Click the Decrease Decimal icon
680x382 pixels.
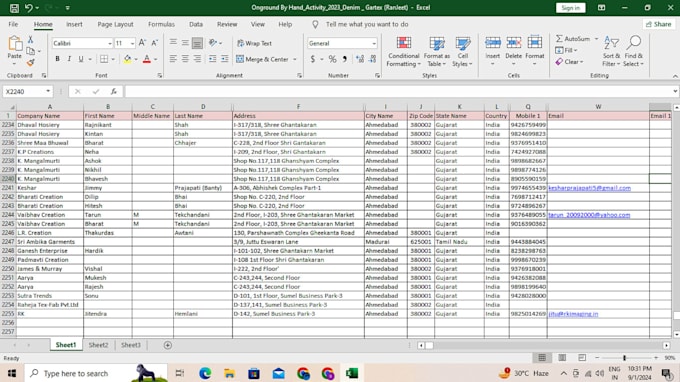373,59
